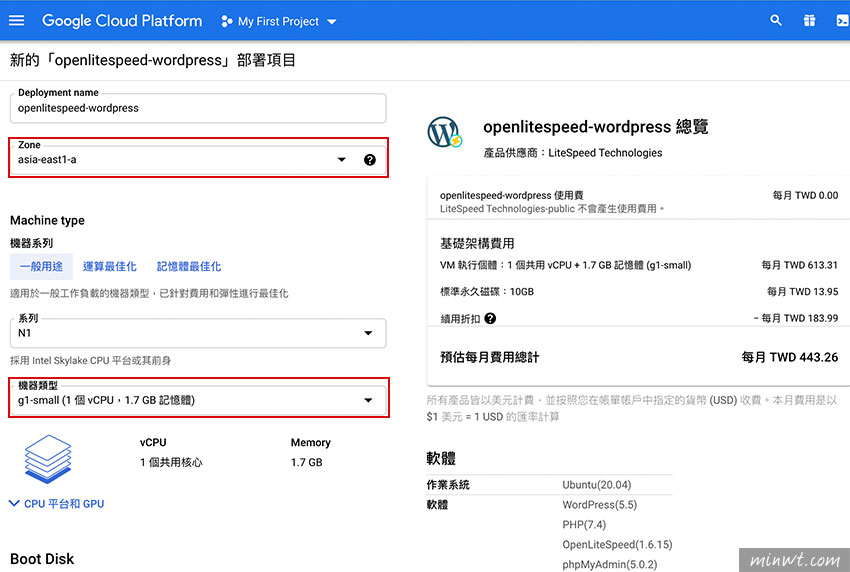Screen dimensions: 850x572
Task: Click the WordPress LiteSpeed logo
Action: pyautogui.click(x=444, y=132)
